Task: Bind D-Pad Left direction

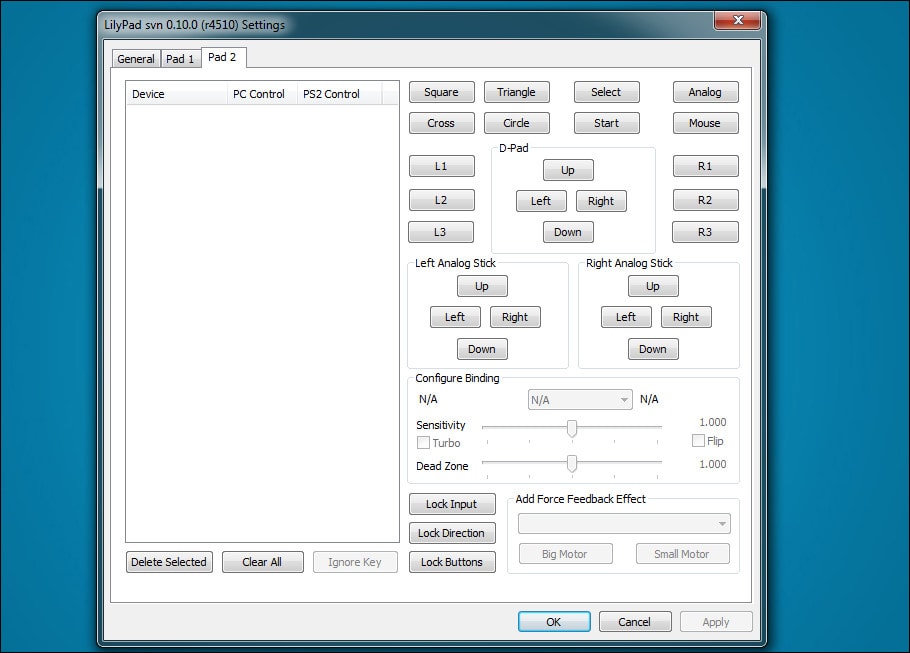Action: click(x=541, y=201)
